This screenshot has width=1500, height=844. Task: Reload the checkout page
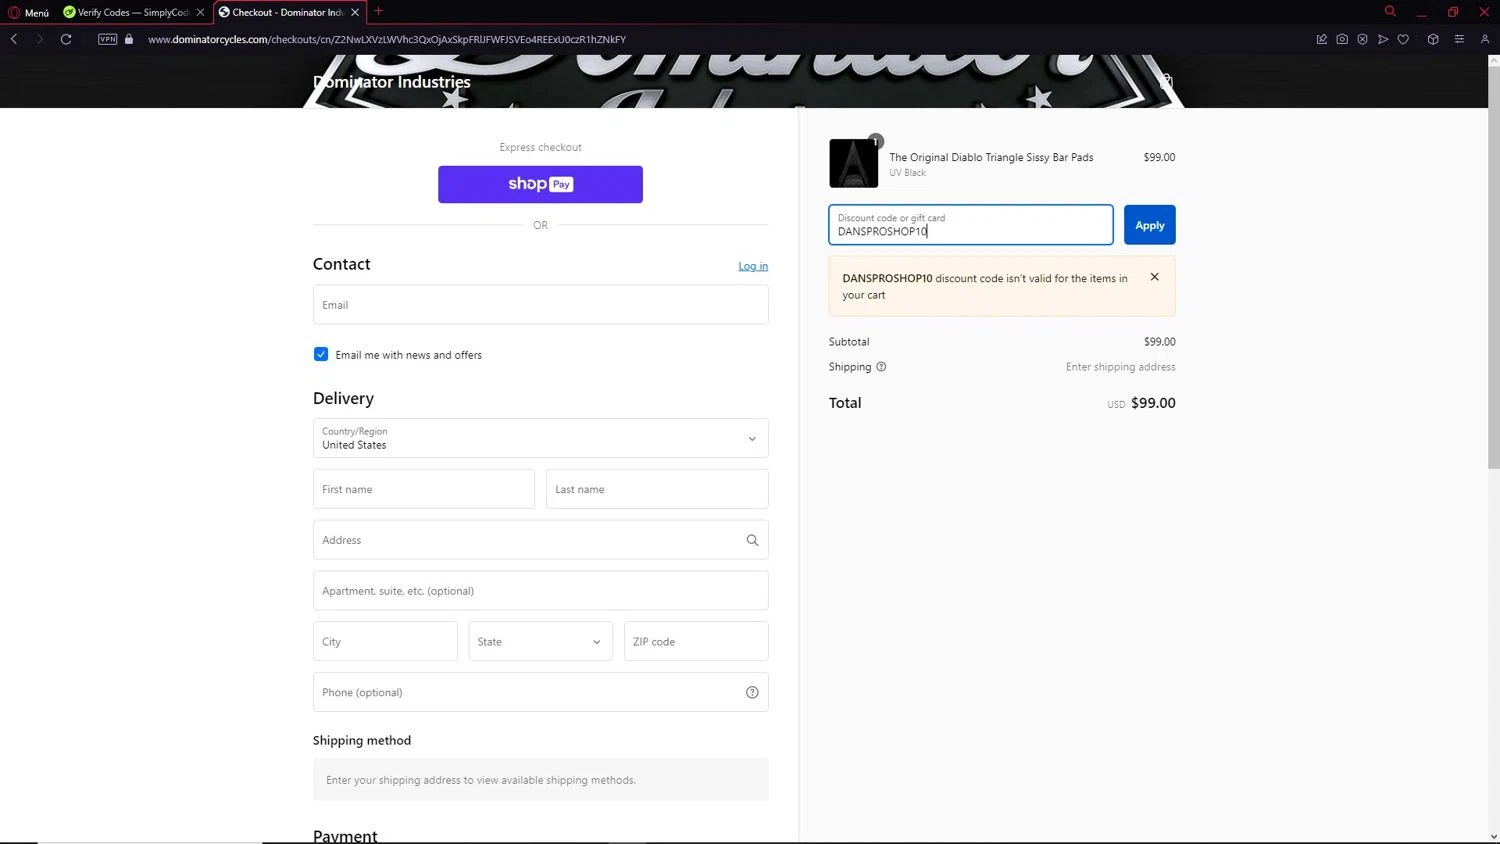point(66,39)
